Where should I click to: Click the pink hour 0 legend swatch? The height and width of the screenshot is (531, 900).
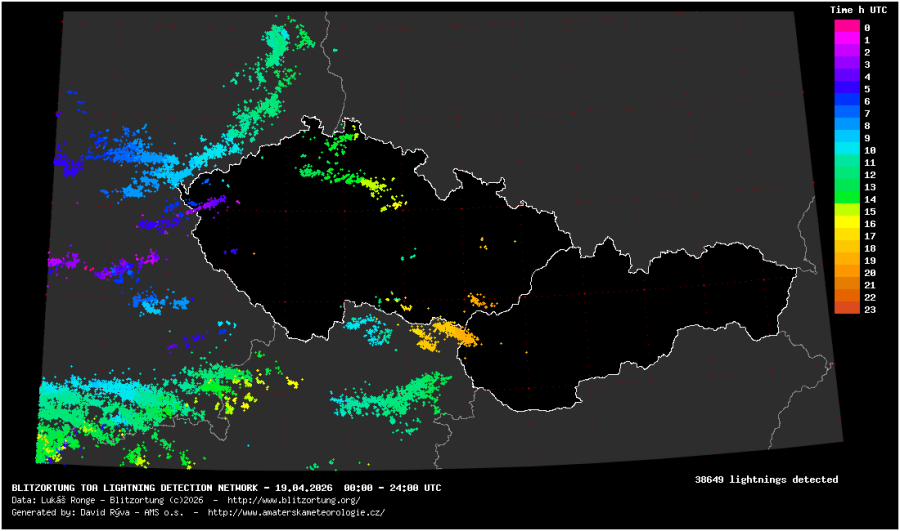tap(846, 27)
